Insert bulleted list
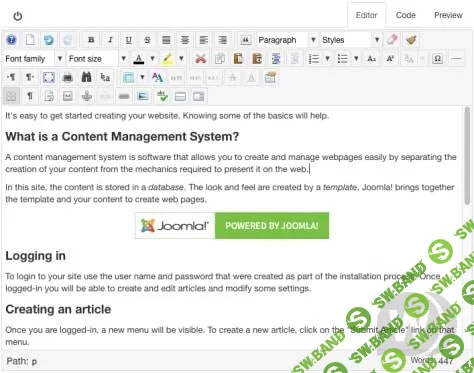Image resolution: width=474 pixels, height=373 pixels. [342, 59]
